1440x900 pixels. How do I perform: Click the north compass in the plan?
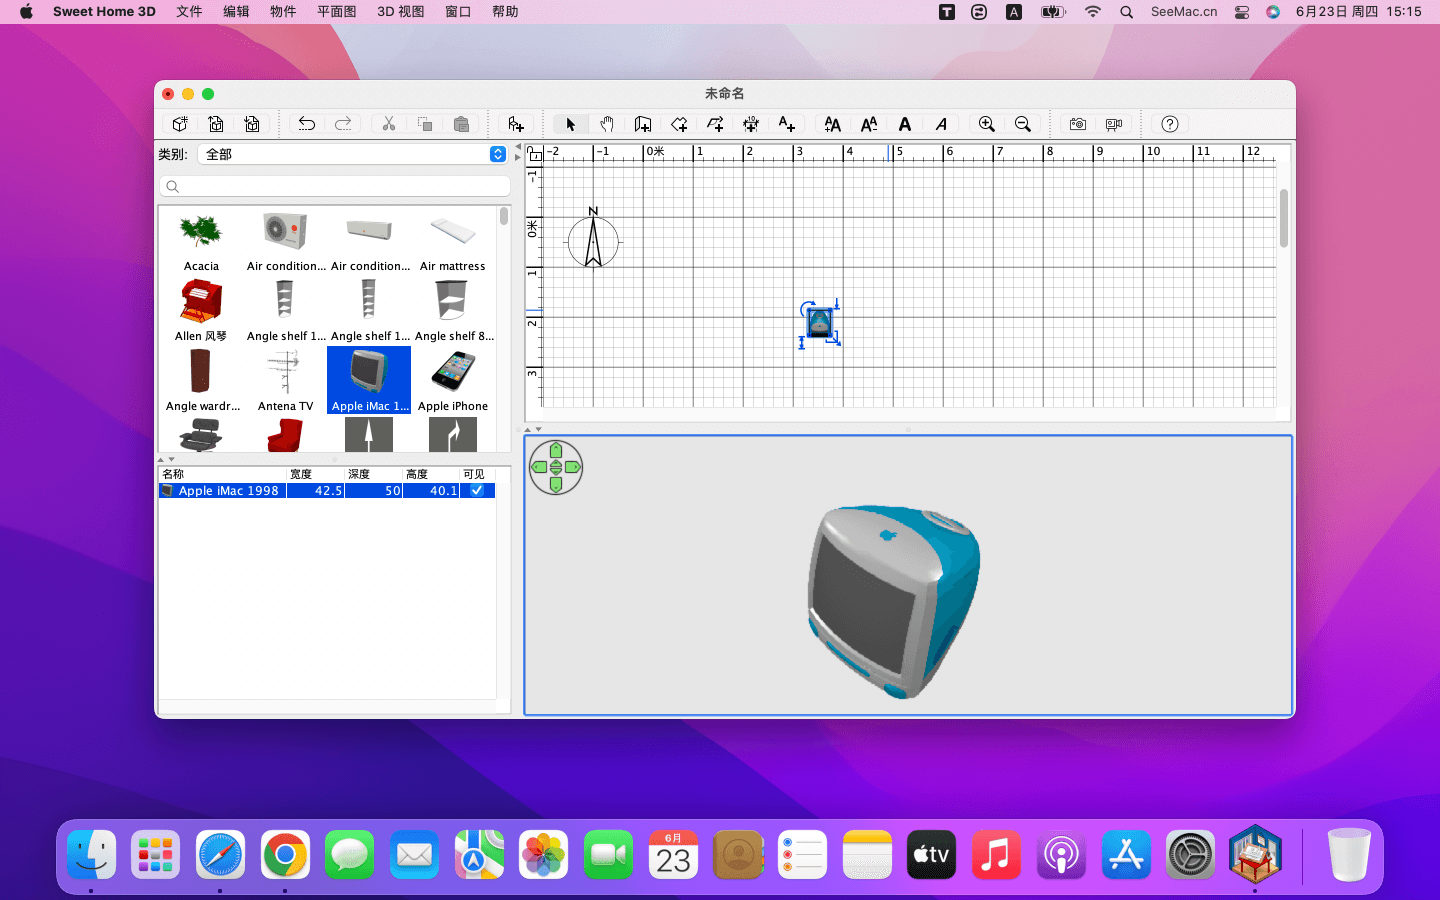point(593,240)
